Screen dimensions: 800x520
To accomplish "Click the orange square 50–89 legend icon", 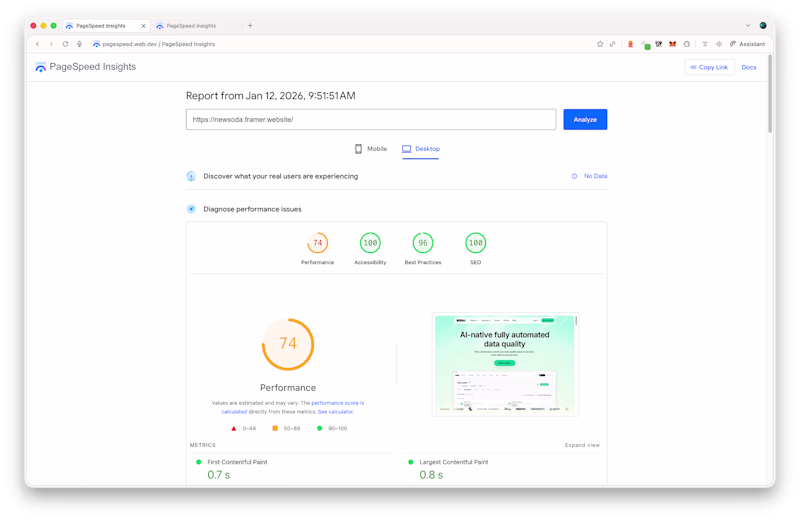I will (x=275, y=428).
